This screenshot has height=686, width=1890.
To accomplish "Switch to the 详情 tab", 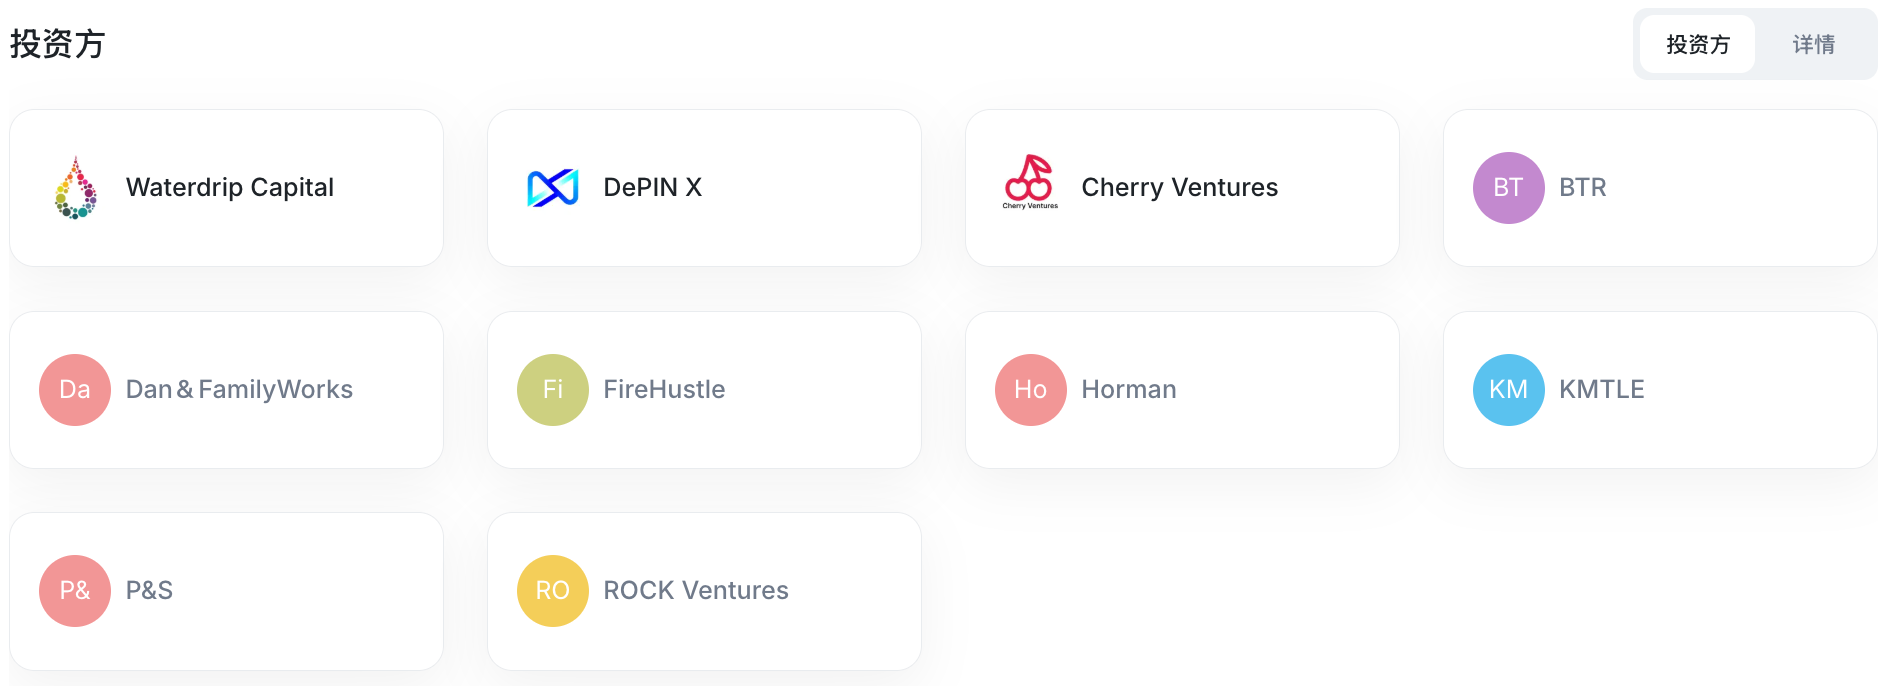I will pos(1814,44).
